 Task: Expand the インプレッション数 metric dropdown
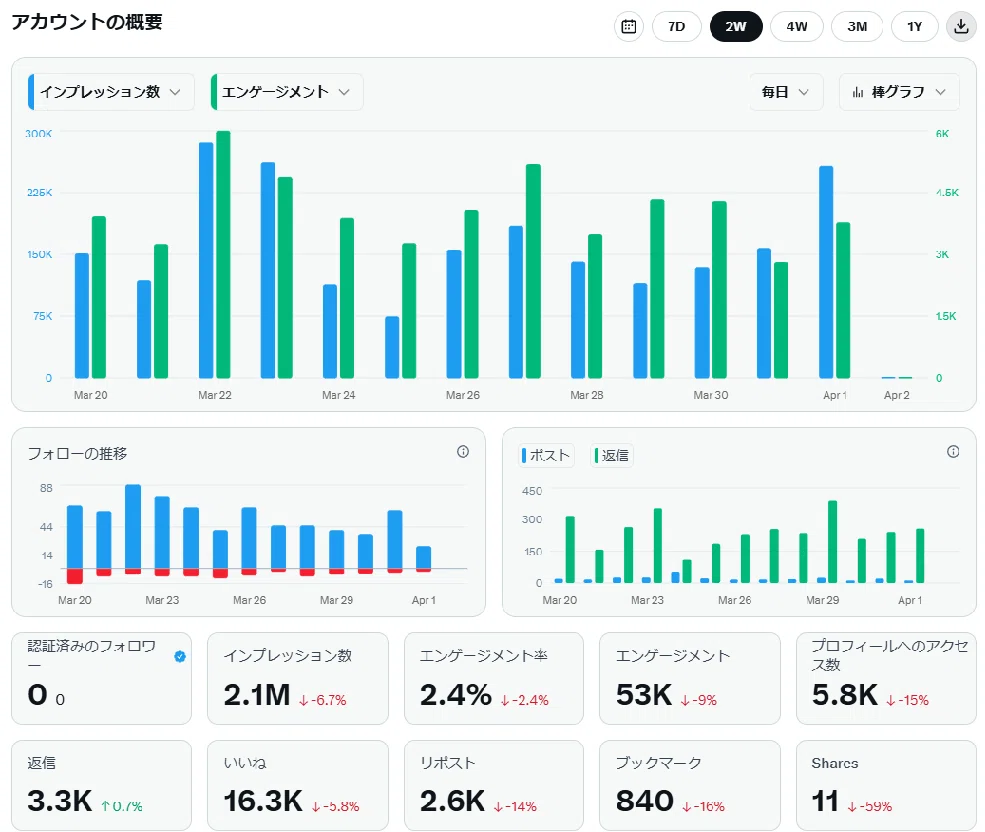(111, 92)
